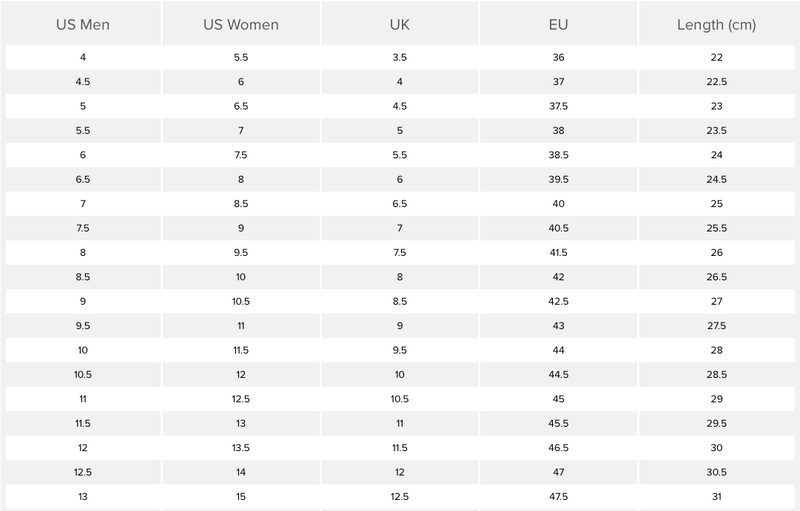The image size is (800, 511).
Task: Select EU size 39.5 cell
Action: pyautogui.click(x=558, y=179)
